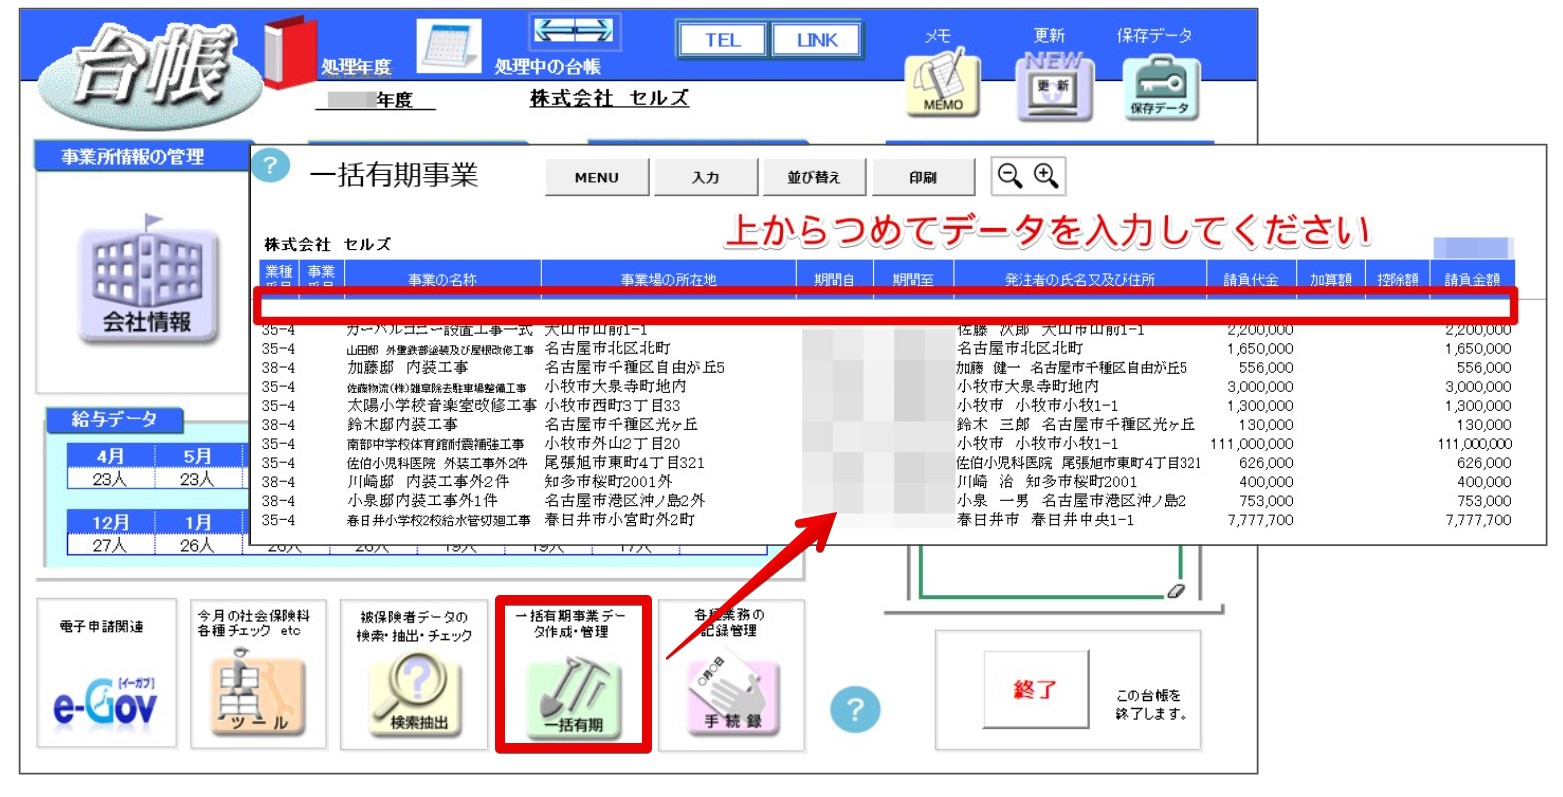
Task: Open the 保存データ briefcase icon
Action: [x=1160, y=88]
